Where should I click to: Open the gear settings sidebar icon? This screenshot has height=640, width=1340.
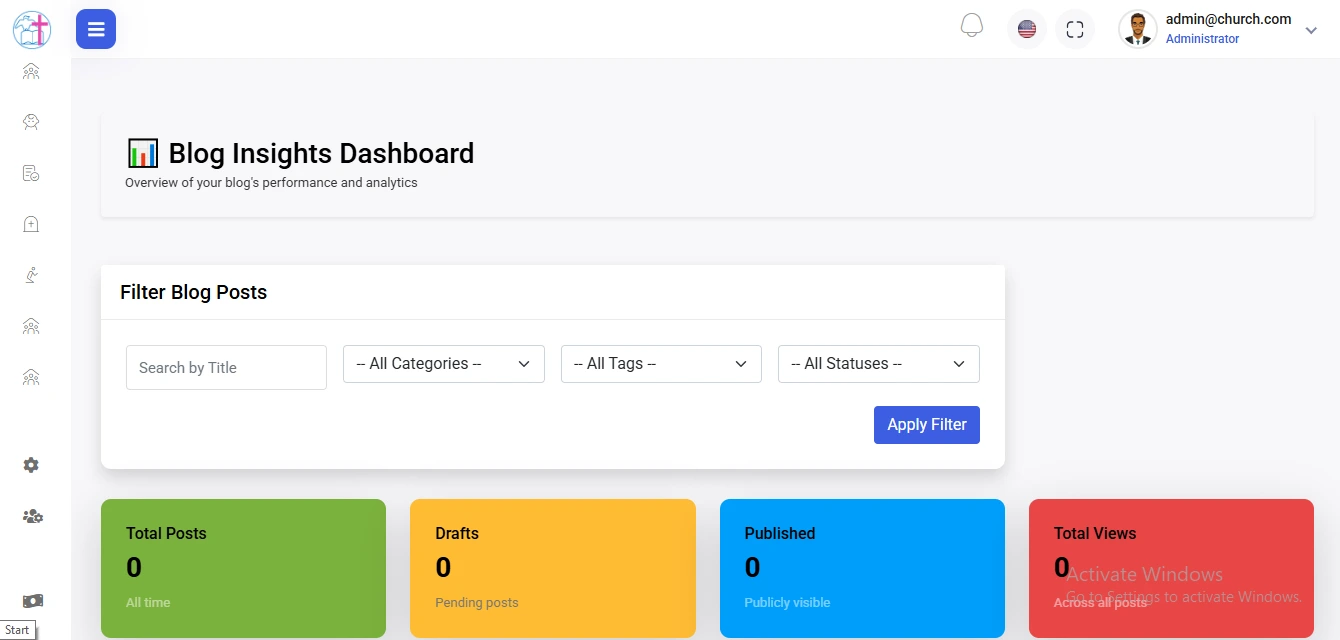point(31,465)
